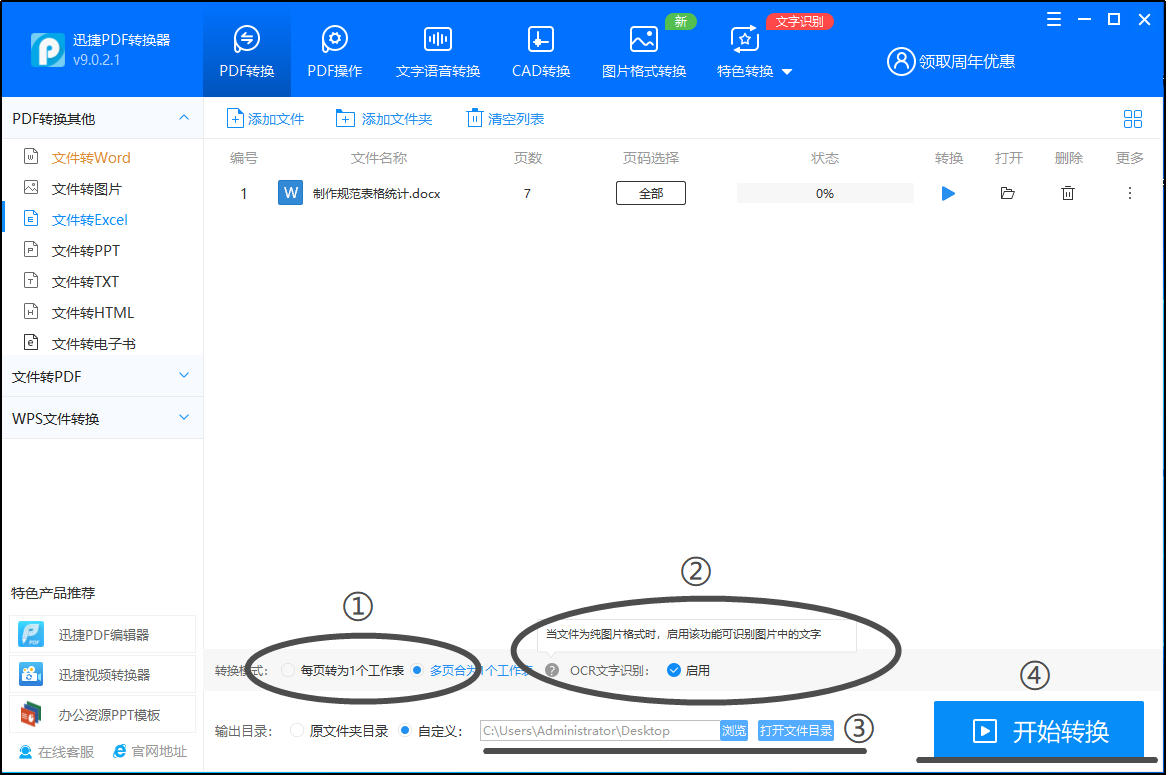The height and width of the screenshot is (775, 1168).
Task: Select 自定义 output directory option
Action: pos(404,730)
